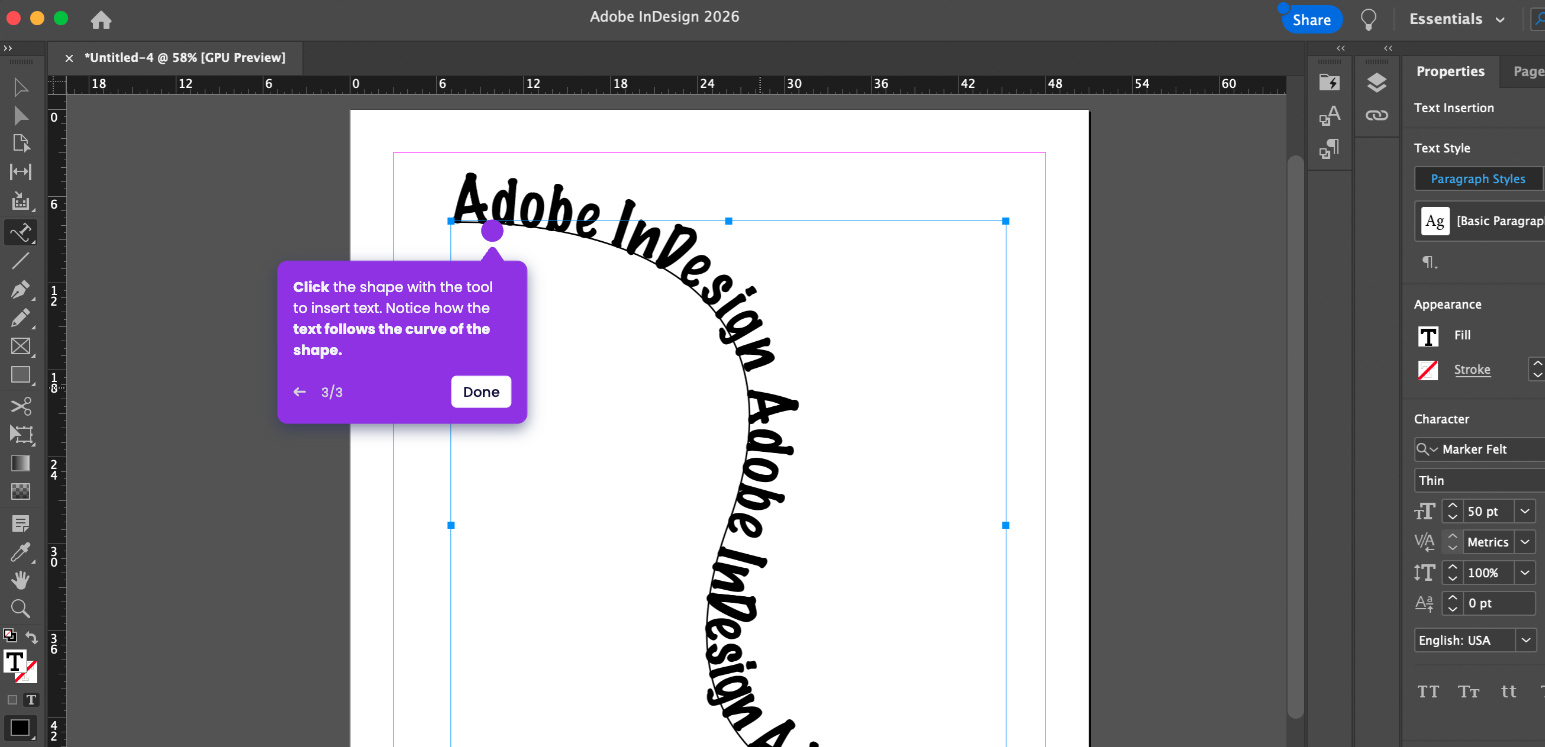Select the Gap tool

click(x=20, y=172)
